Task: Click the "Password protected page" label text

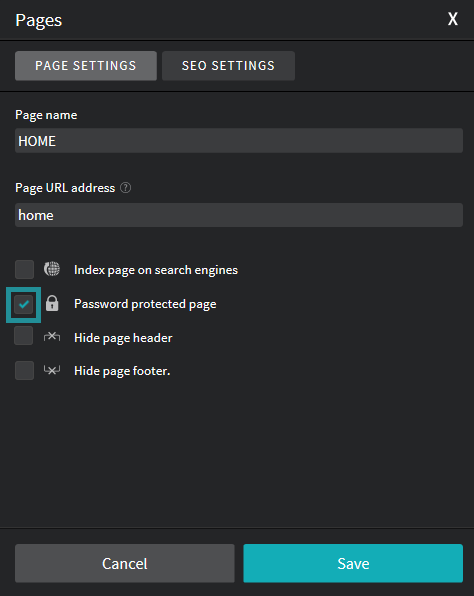Action: coord(145,304)
